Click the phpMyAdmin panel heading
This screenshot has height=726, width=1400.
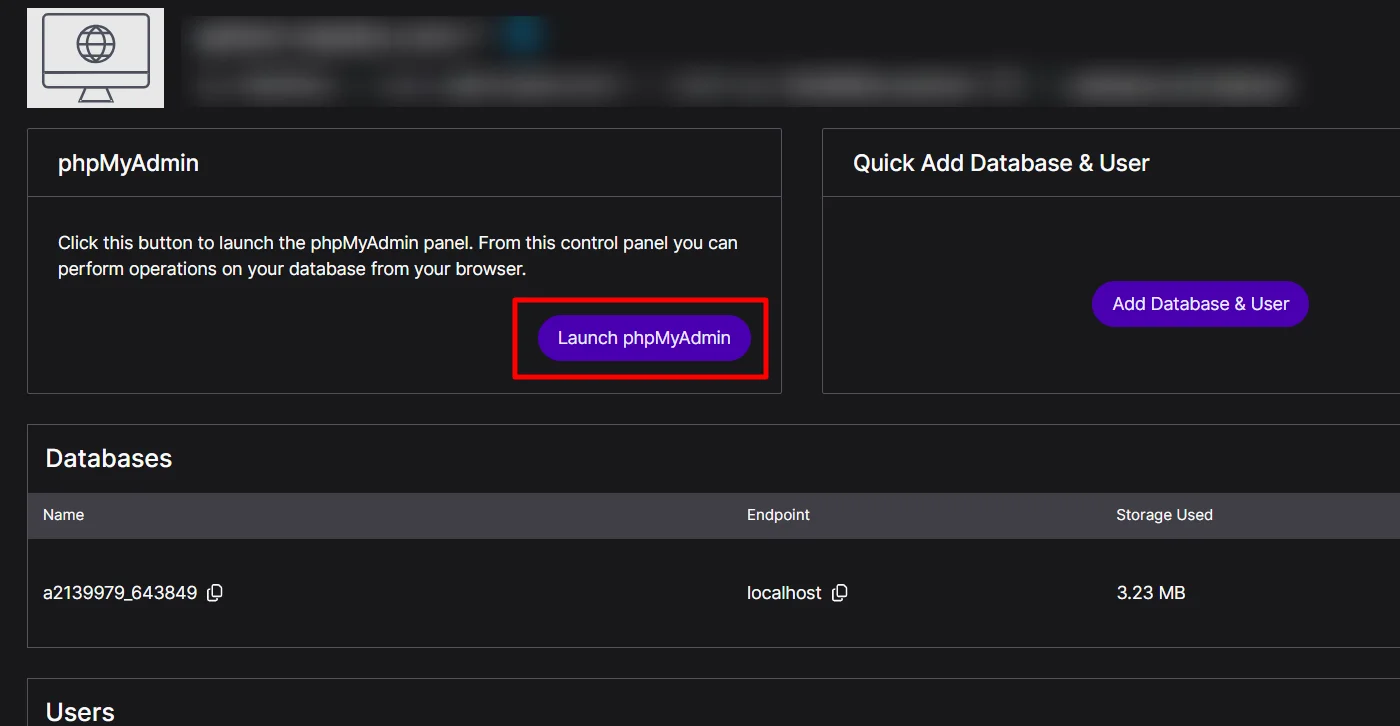coord(128,163)
